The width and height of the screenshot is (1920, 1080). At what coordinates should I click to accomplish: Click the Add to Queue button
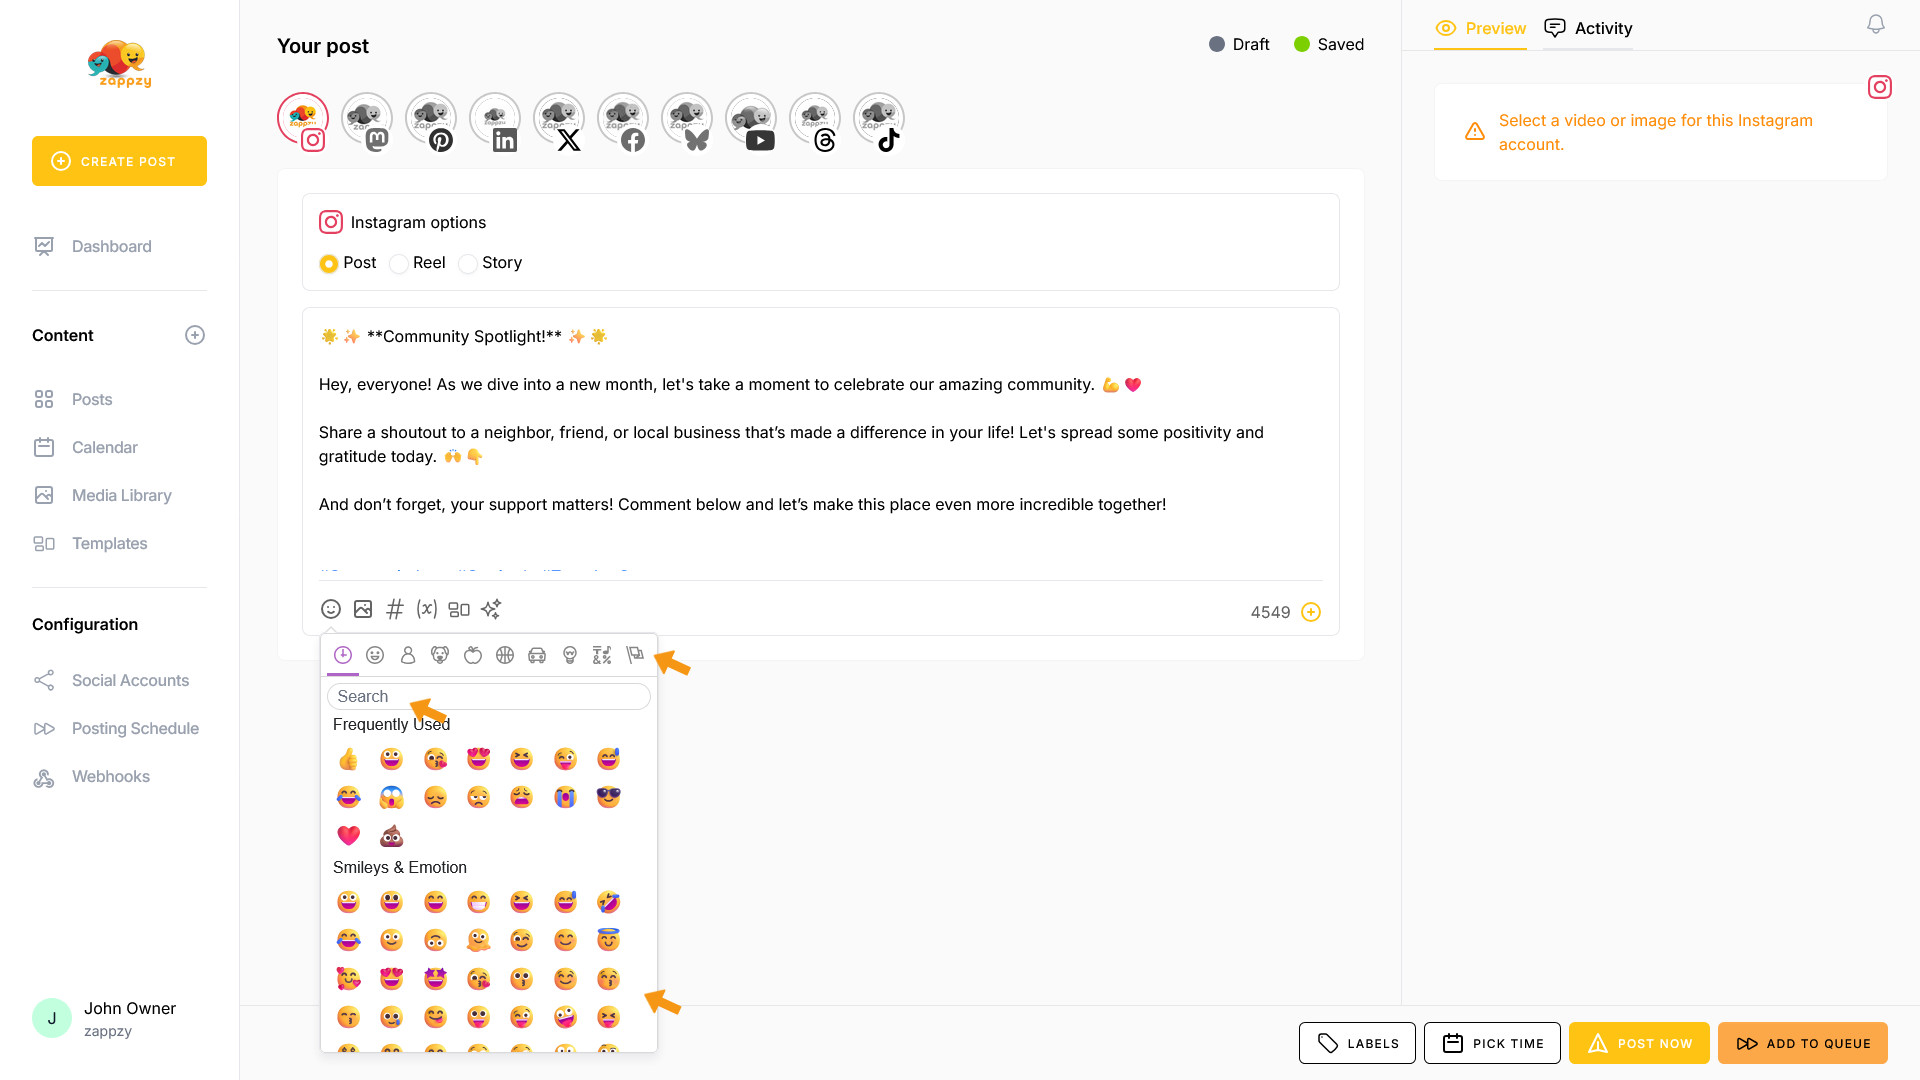click(x=1803, y=1043)
